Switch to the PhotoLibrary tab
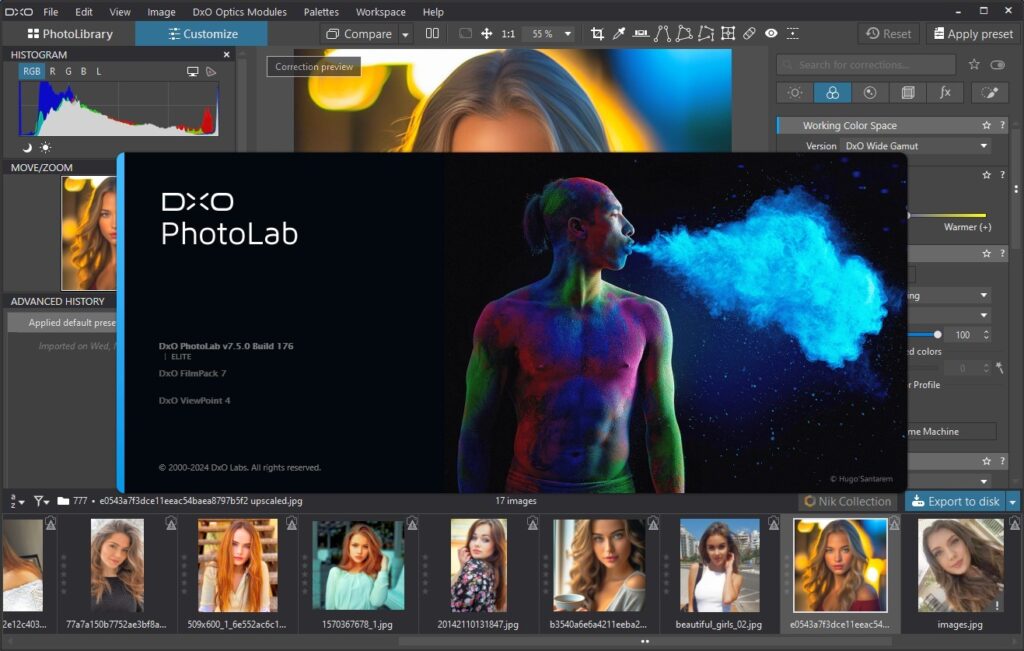The image size is (1024, 651). 69,34
